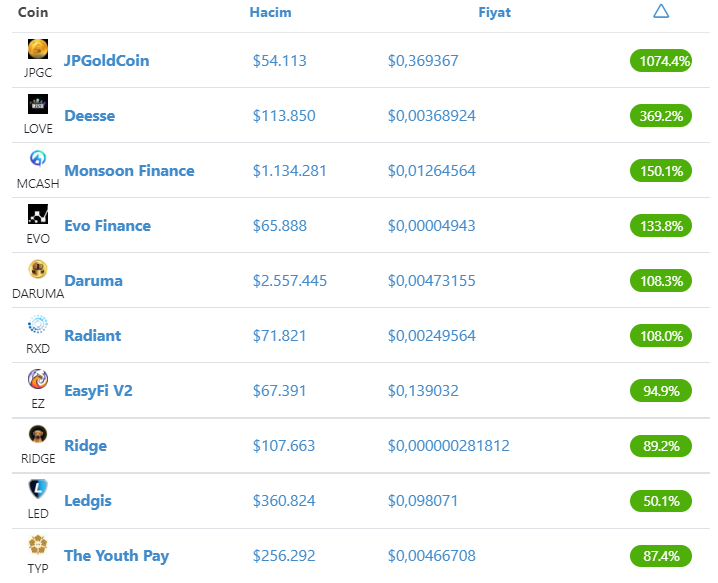Click The Youth Pay price $0,00466708

click(x=431, y=556)
